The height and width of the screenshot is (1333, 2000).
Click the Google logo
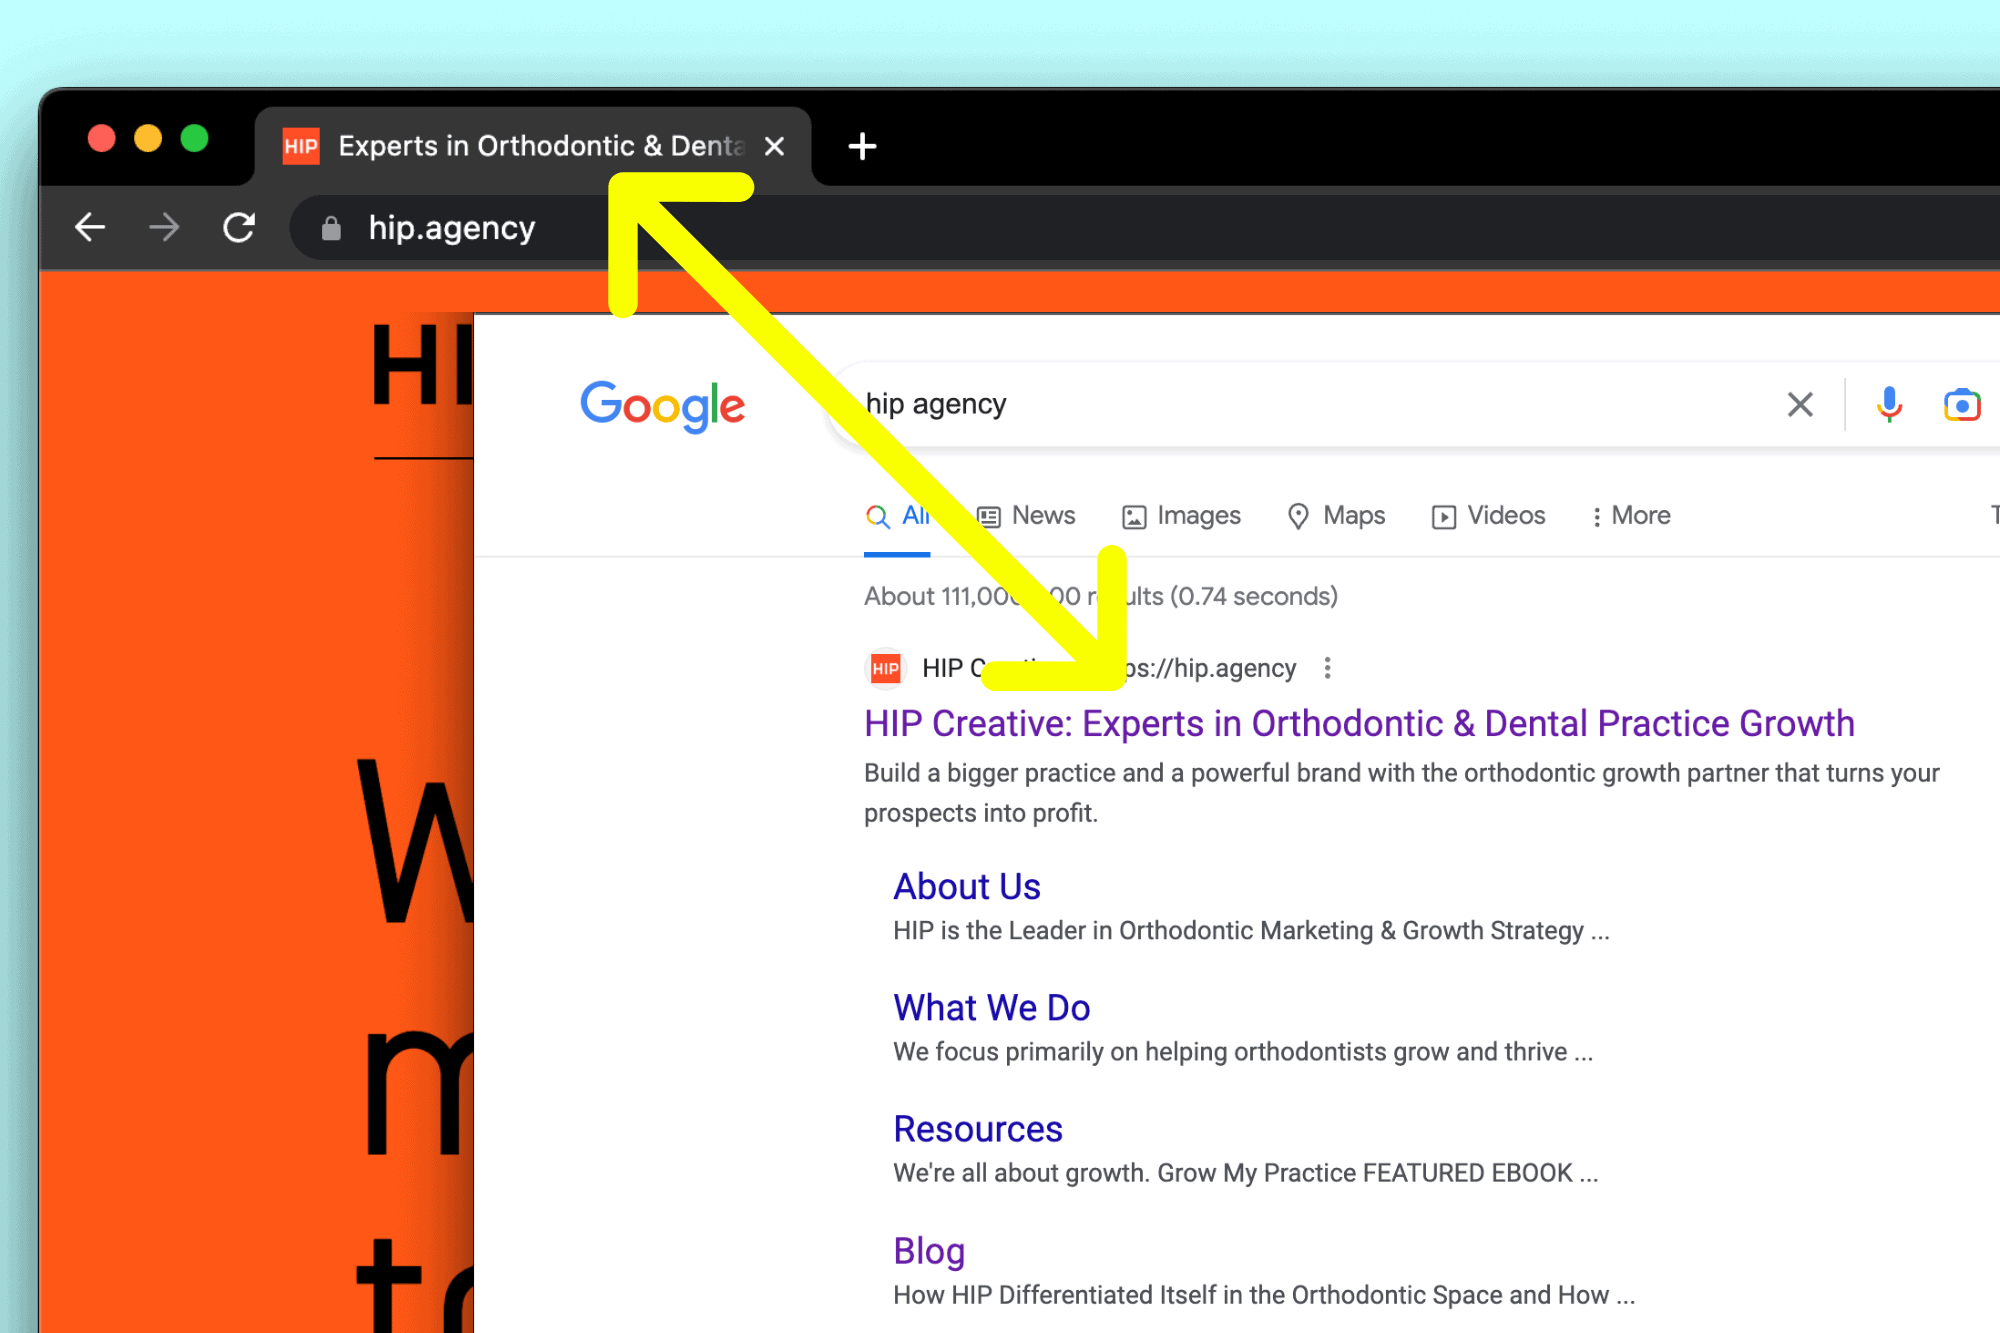662,405
